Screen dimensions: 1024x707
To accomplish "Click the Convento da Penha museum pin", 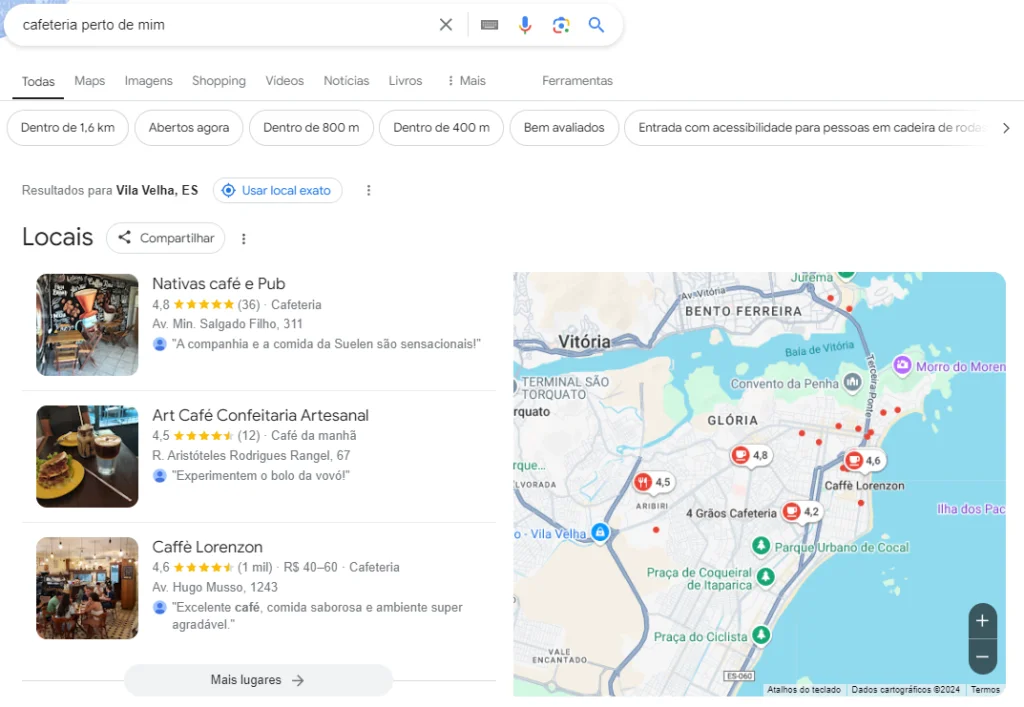I will pyautogui.click(x=852, y=382).
